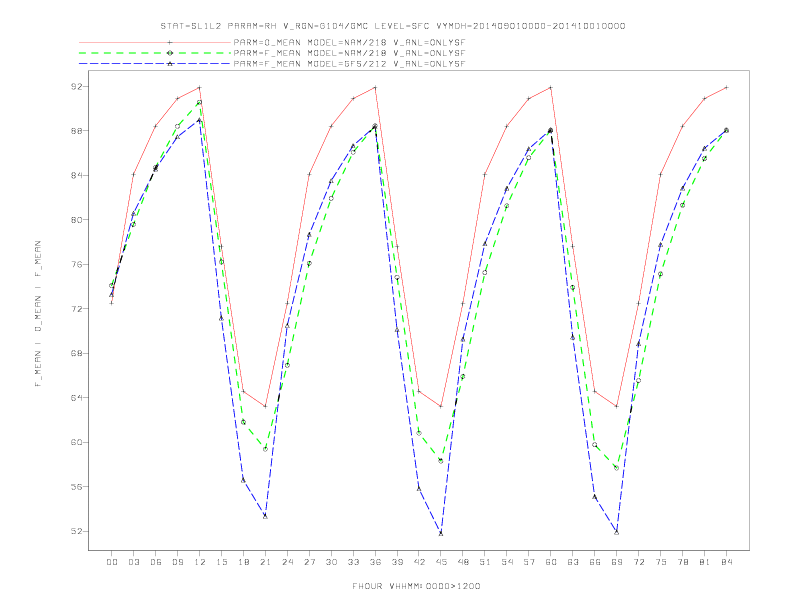Select the red O_MEAN NAM/218 legend label
792x612 pixels.
point(349,42)
